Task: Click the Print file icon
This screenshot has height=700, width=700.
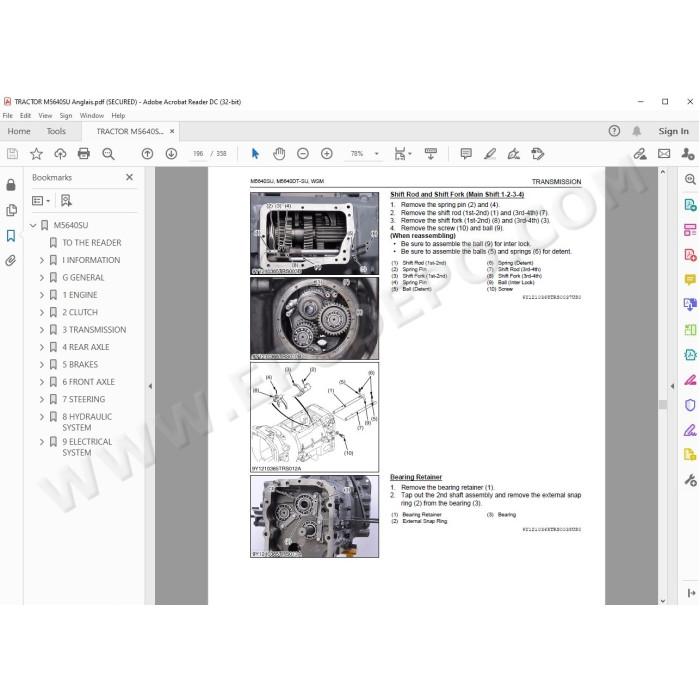Action: point(83,154)
